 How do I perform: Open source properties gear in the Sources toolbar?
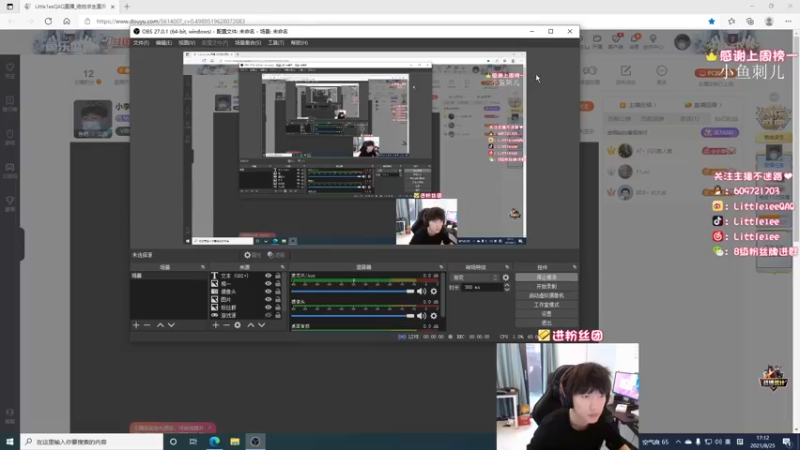(238, 325)
